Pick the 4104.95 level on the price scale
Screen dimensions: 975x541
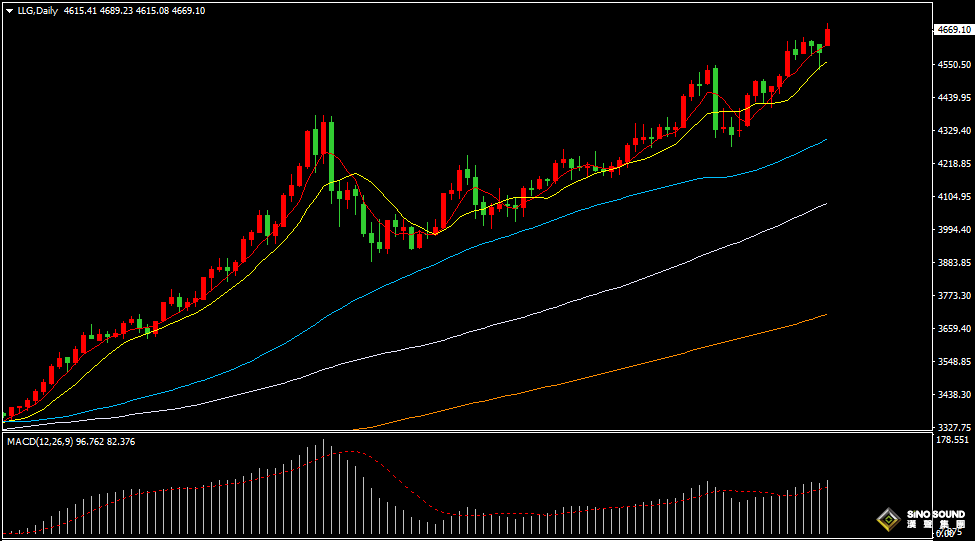[951, 197]
